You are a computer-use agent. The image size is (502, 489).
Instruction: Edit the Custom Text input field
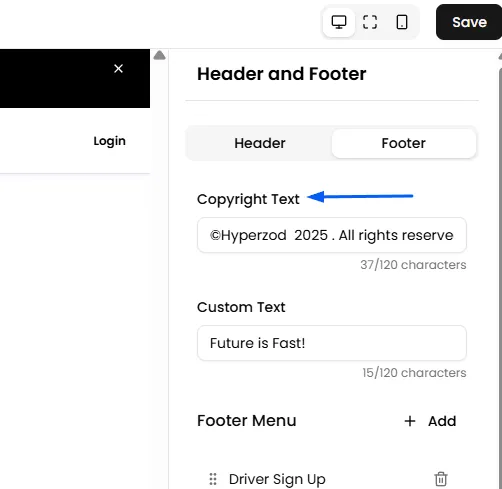pyautogui.click(x=332, y=343)
